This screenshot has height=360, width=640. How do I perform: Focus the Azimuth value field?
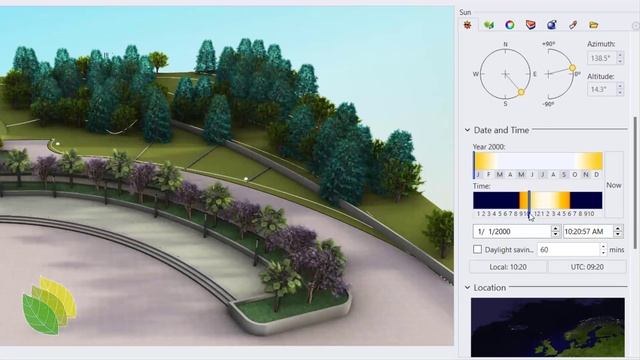pyautogui.click(x=601, y=58)
